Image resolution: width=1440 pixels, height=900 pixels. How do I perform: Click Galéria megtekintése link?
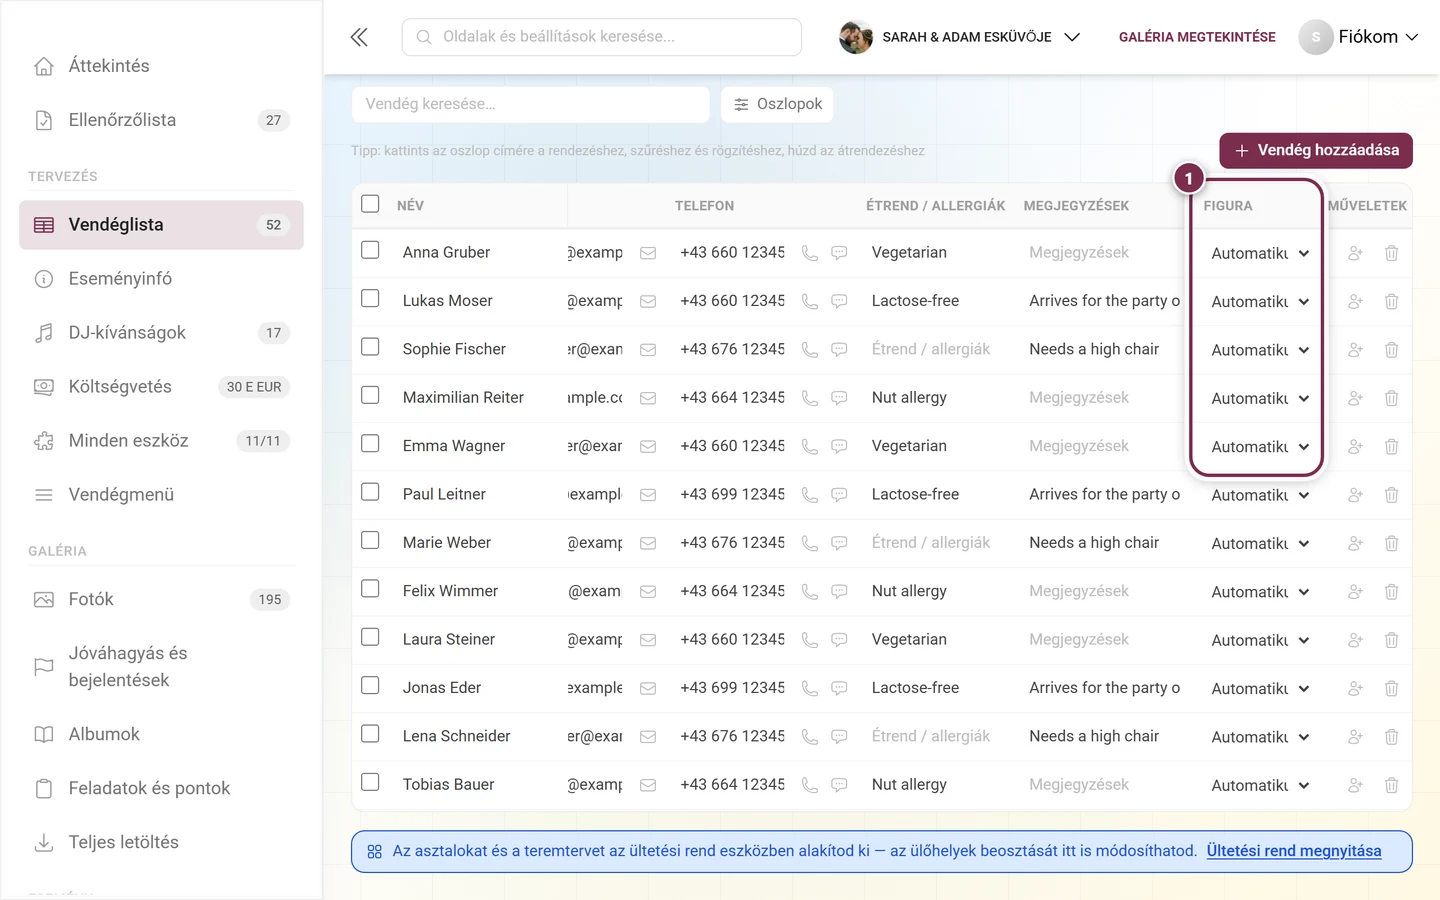1197,37
